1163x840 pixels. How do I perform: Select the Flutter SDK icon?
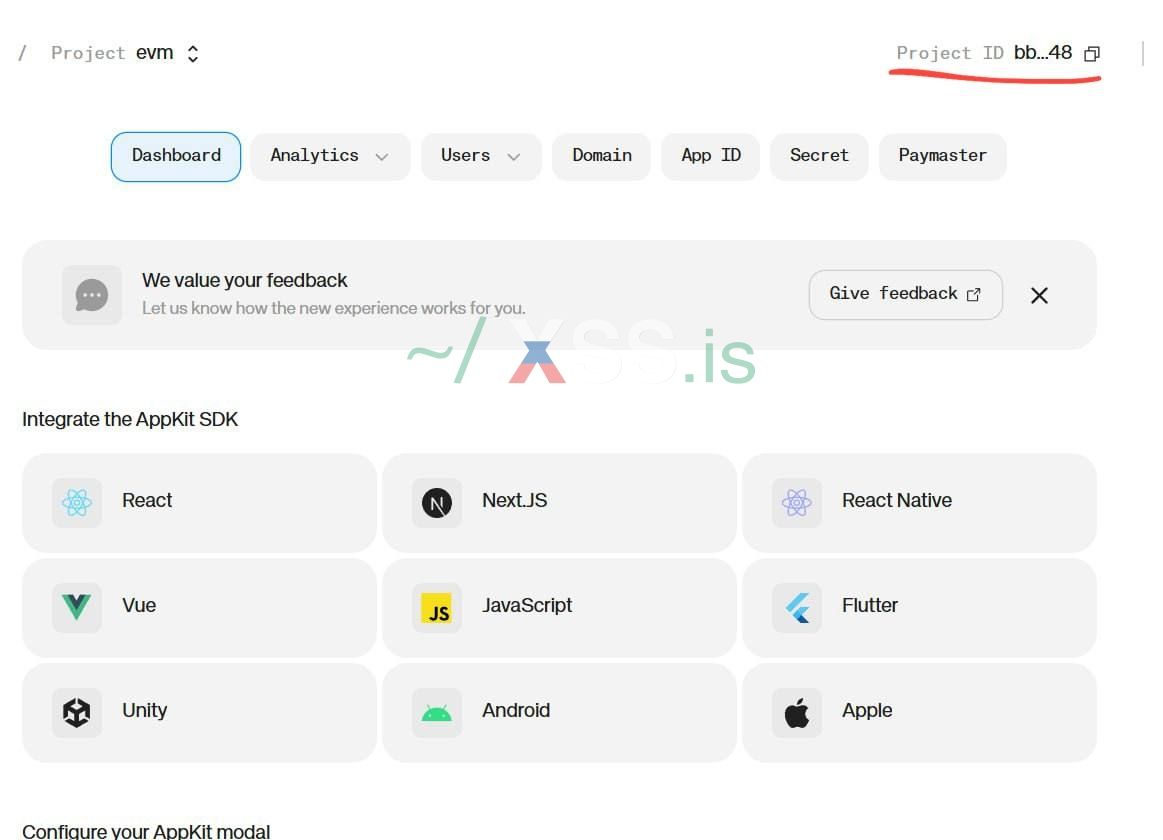[796, 606]
